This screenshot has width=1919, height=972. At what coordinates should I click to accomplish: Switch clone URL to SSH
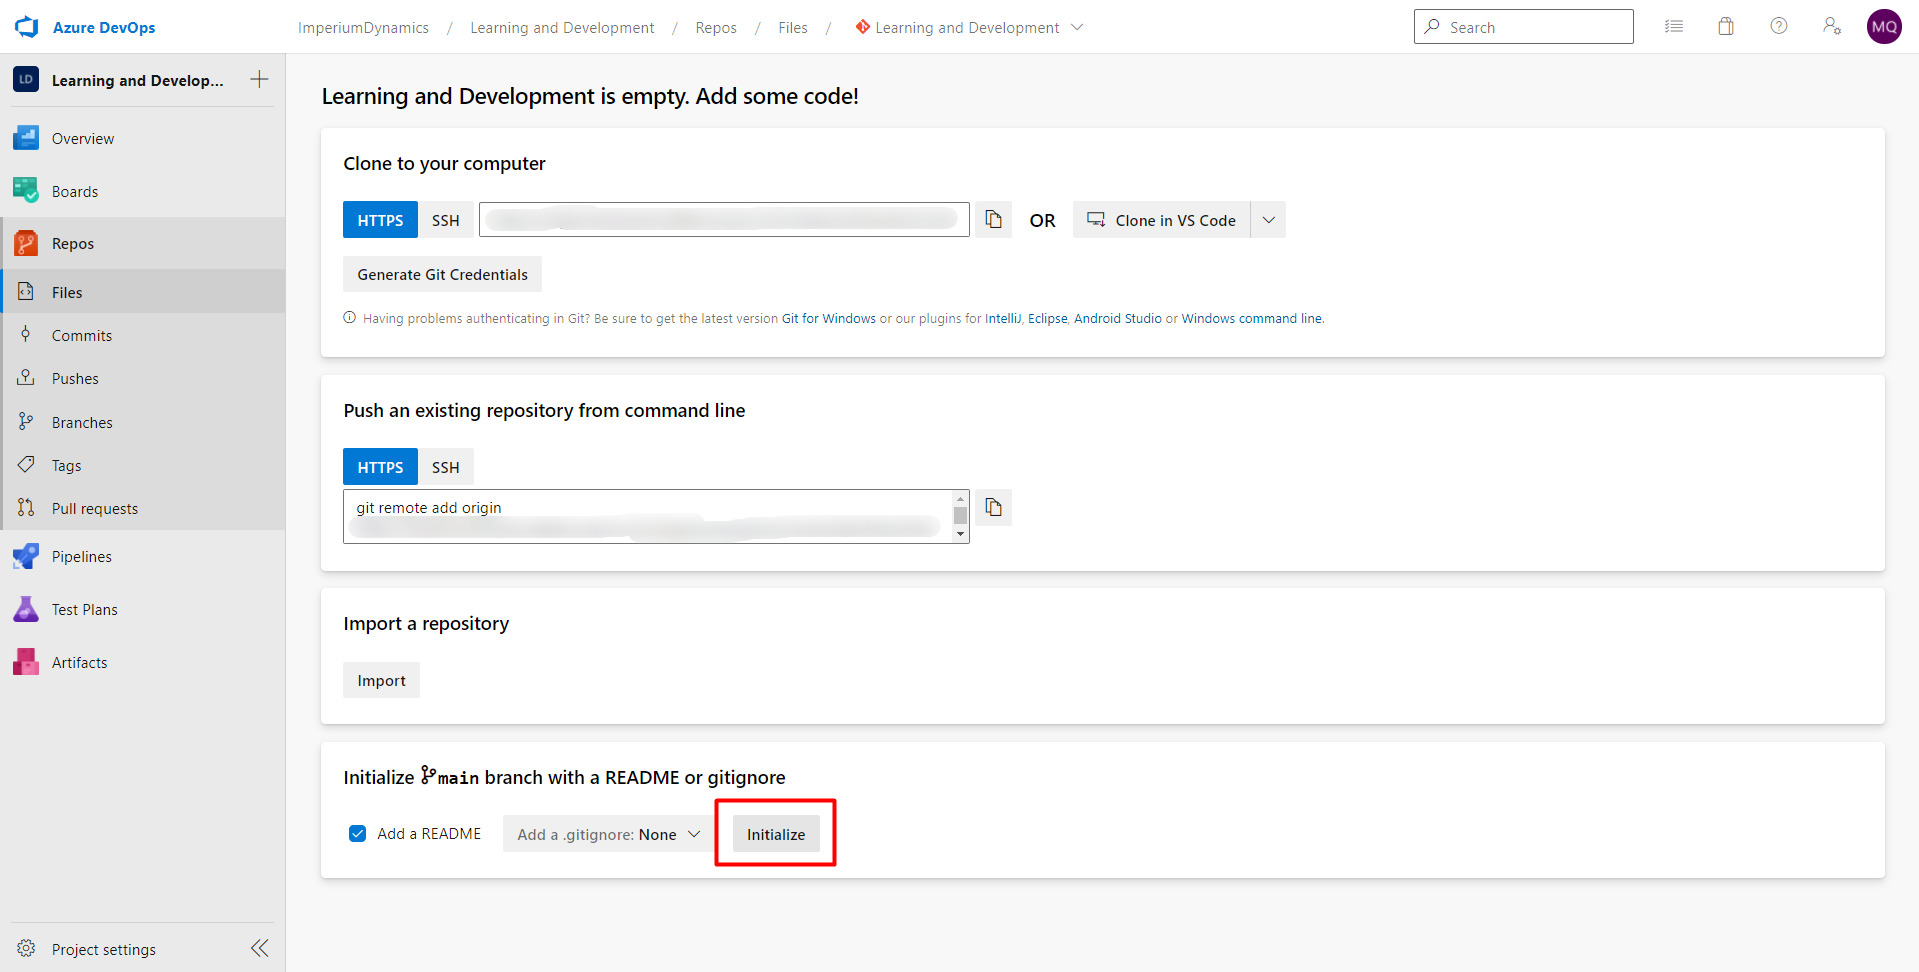click(445, 219)
